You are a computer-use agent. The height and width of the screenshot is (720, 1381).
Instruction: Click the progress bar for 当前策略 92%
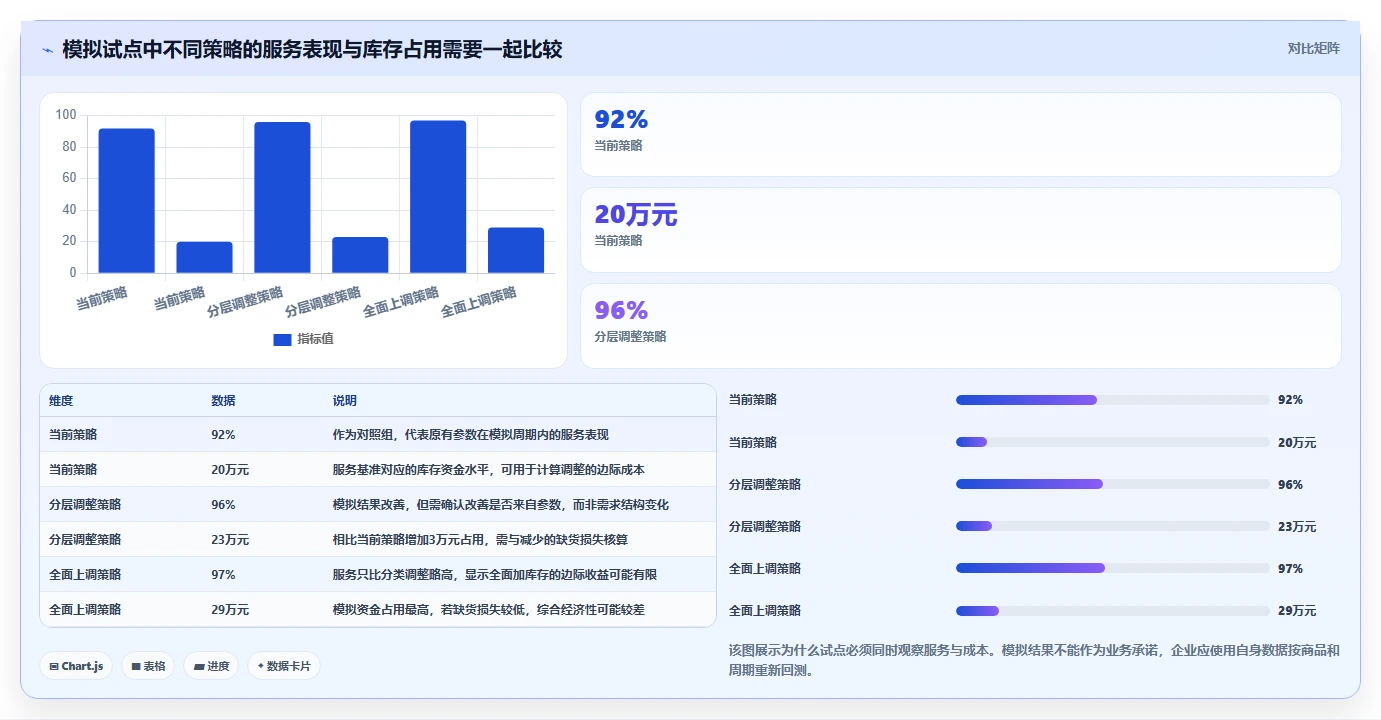tap(1112, 400)
